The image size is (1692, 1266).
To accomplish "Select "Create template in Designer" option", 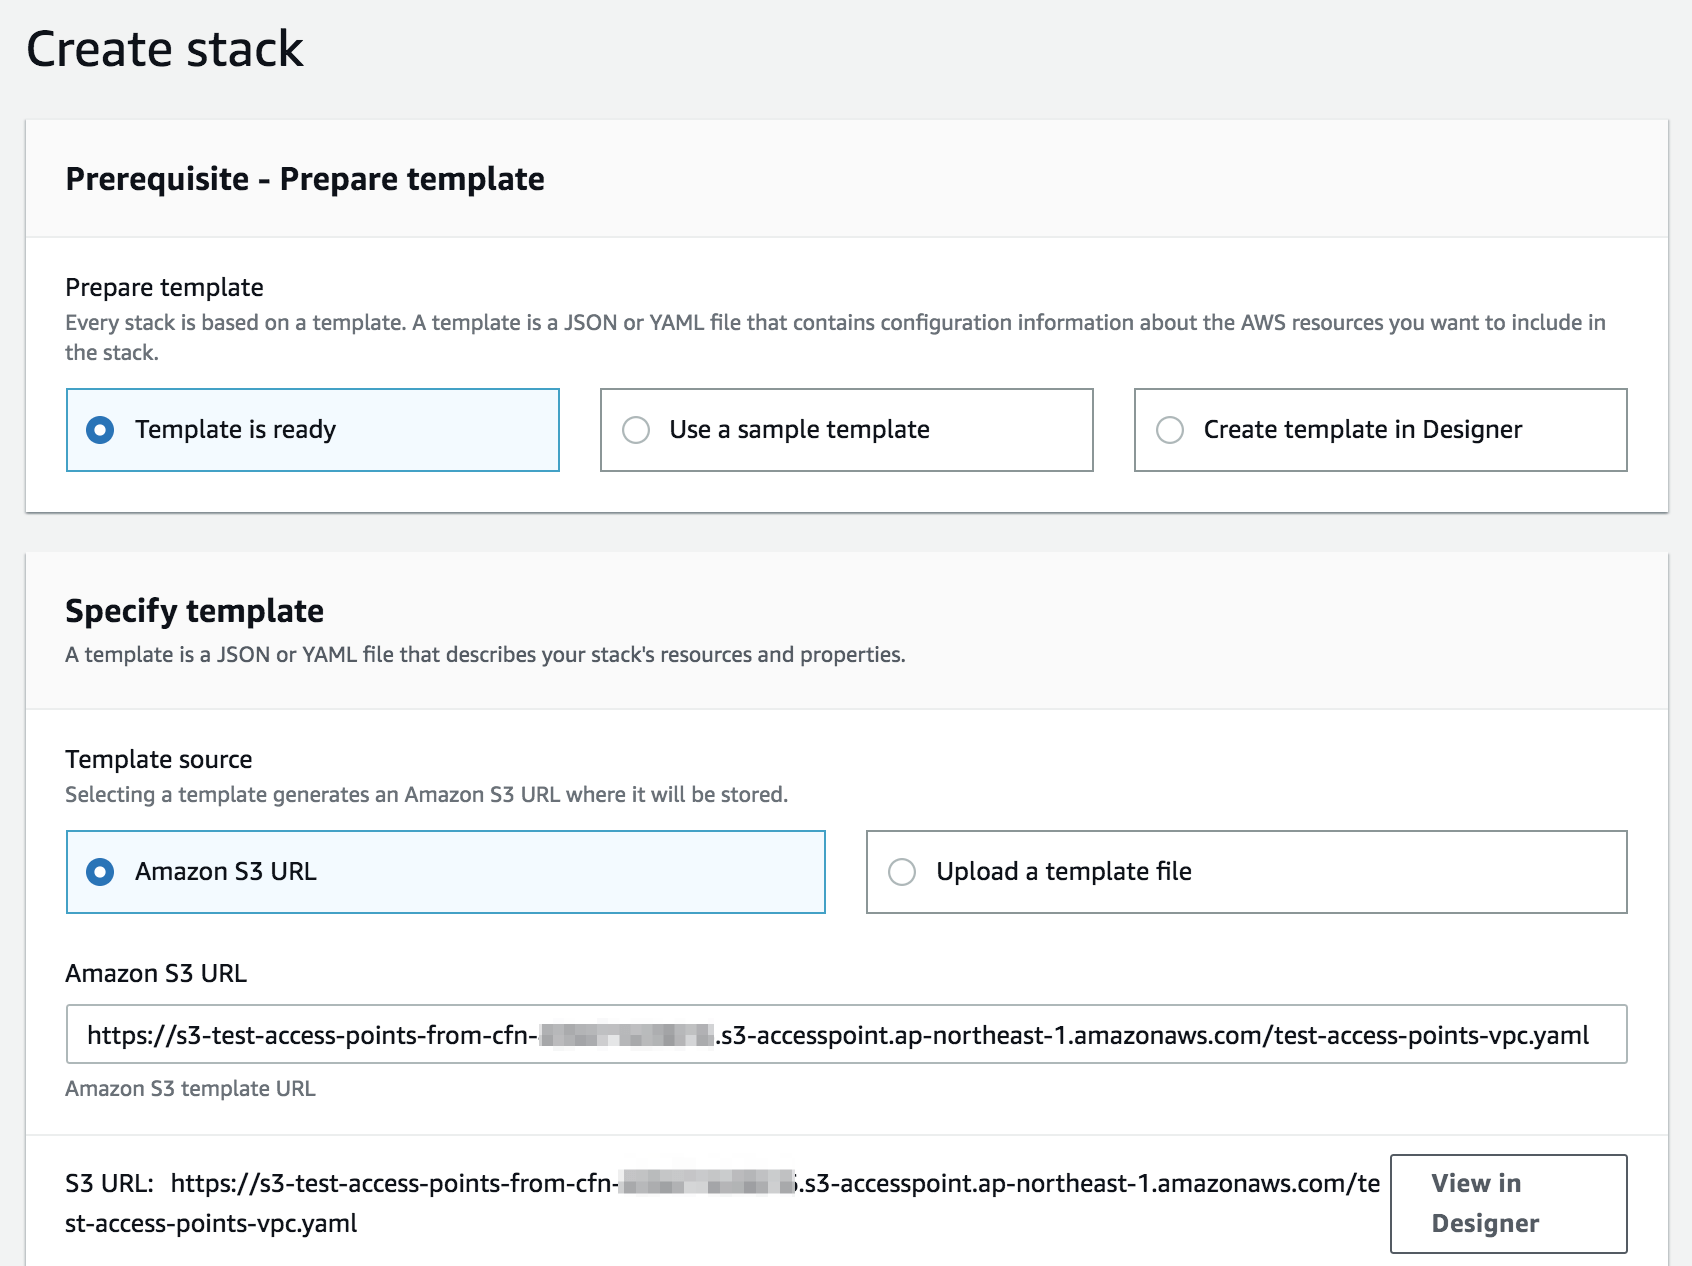I will [1170, 429].
